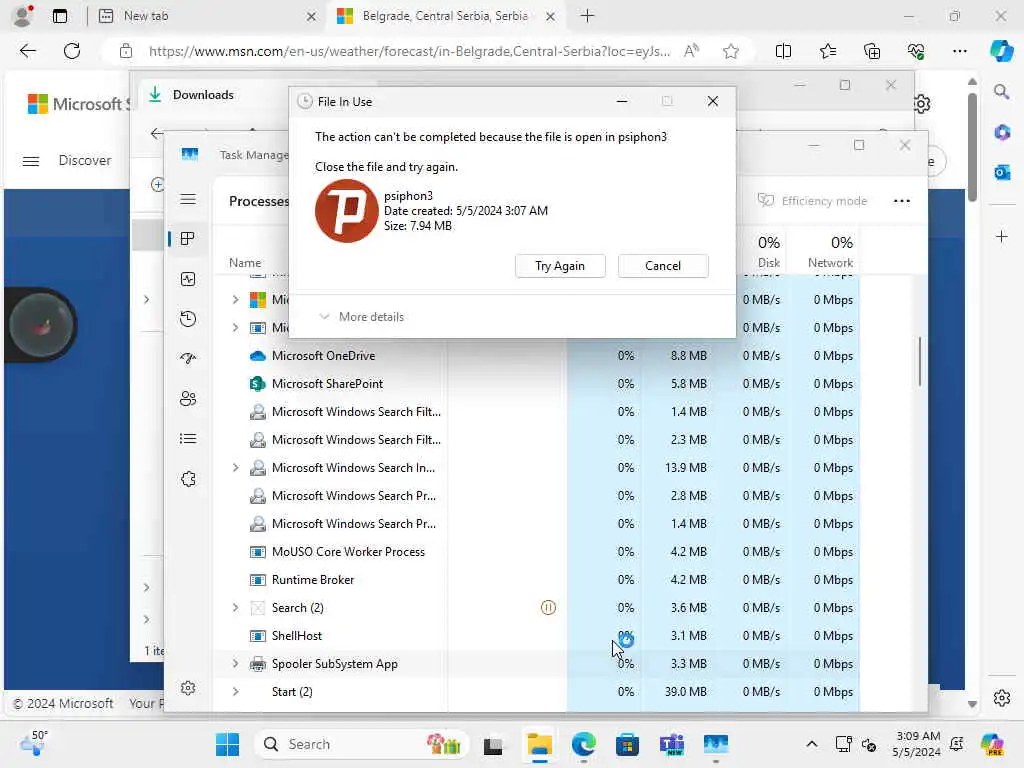
Task: Select ShellHost process row
Action: click(x=537, y=636)
